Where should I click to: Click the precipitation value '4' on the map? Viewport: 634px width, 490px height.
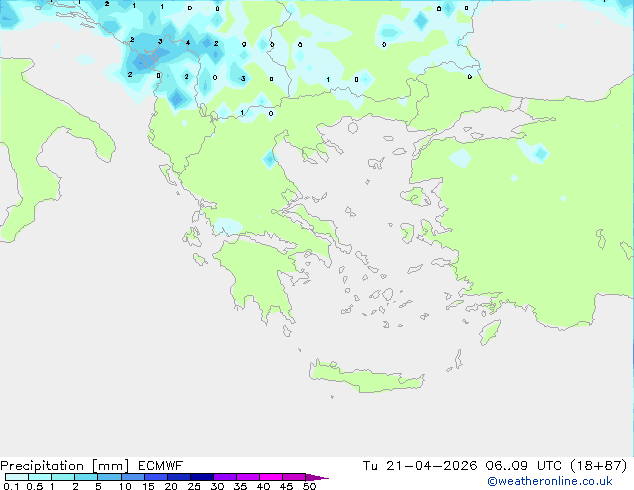coord(188,42)
